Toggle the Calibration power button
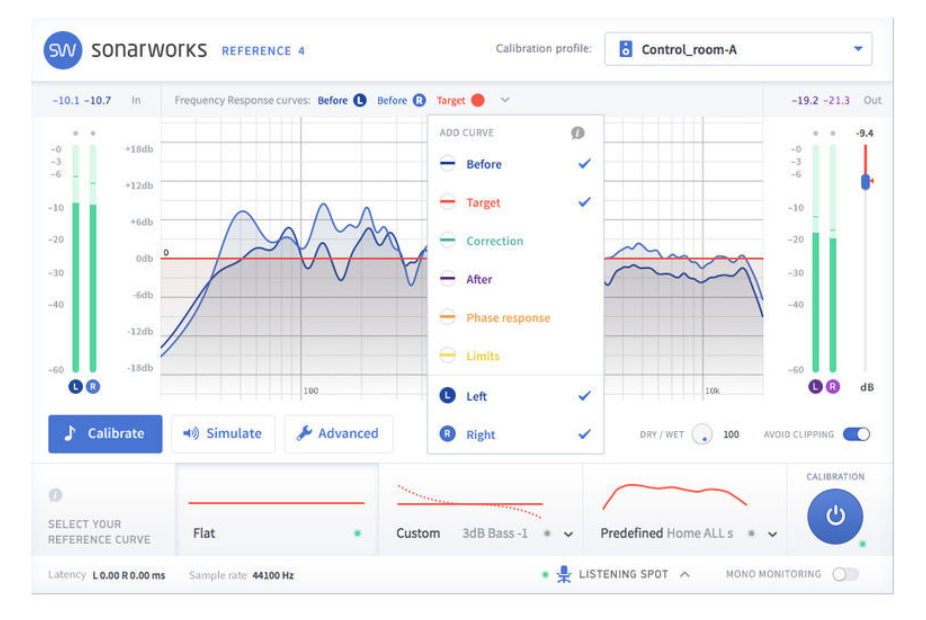Screen dimensions: 926x620 (x=835, y=516)
